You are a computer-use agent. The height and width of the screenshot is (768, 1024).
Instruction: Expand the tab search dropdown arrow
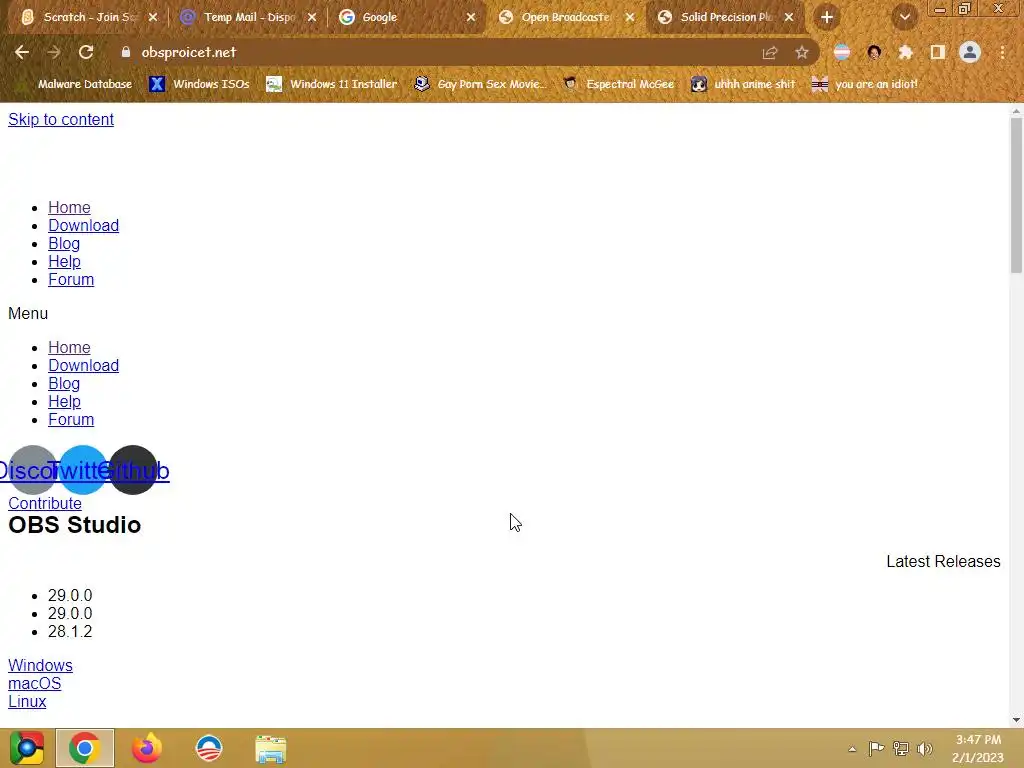tap(904, 17)
